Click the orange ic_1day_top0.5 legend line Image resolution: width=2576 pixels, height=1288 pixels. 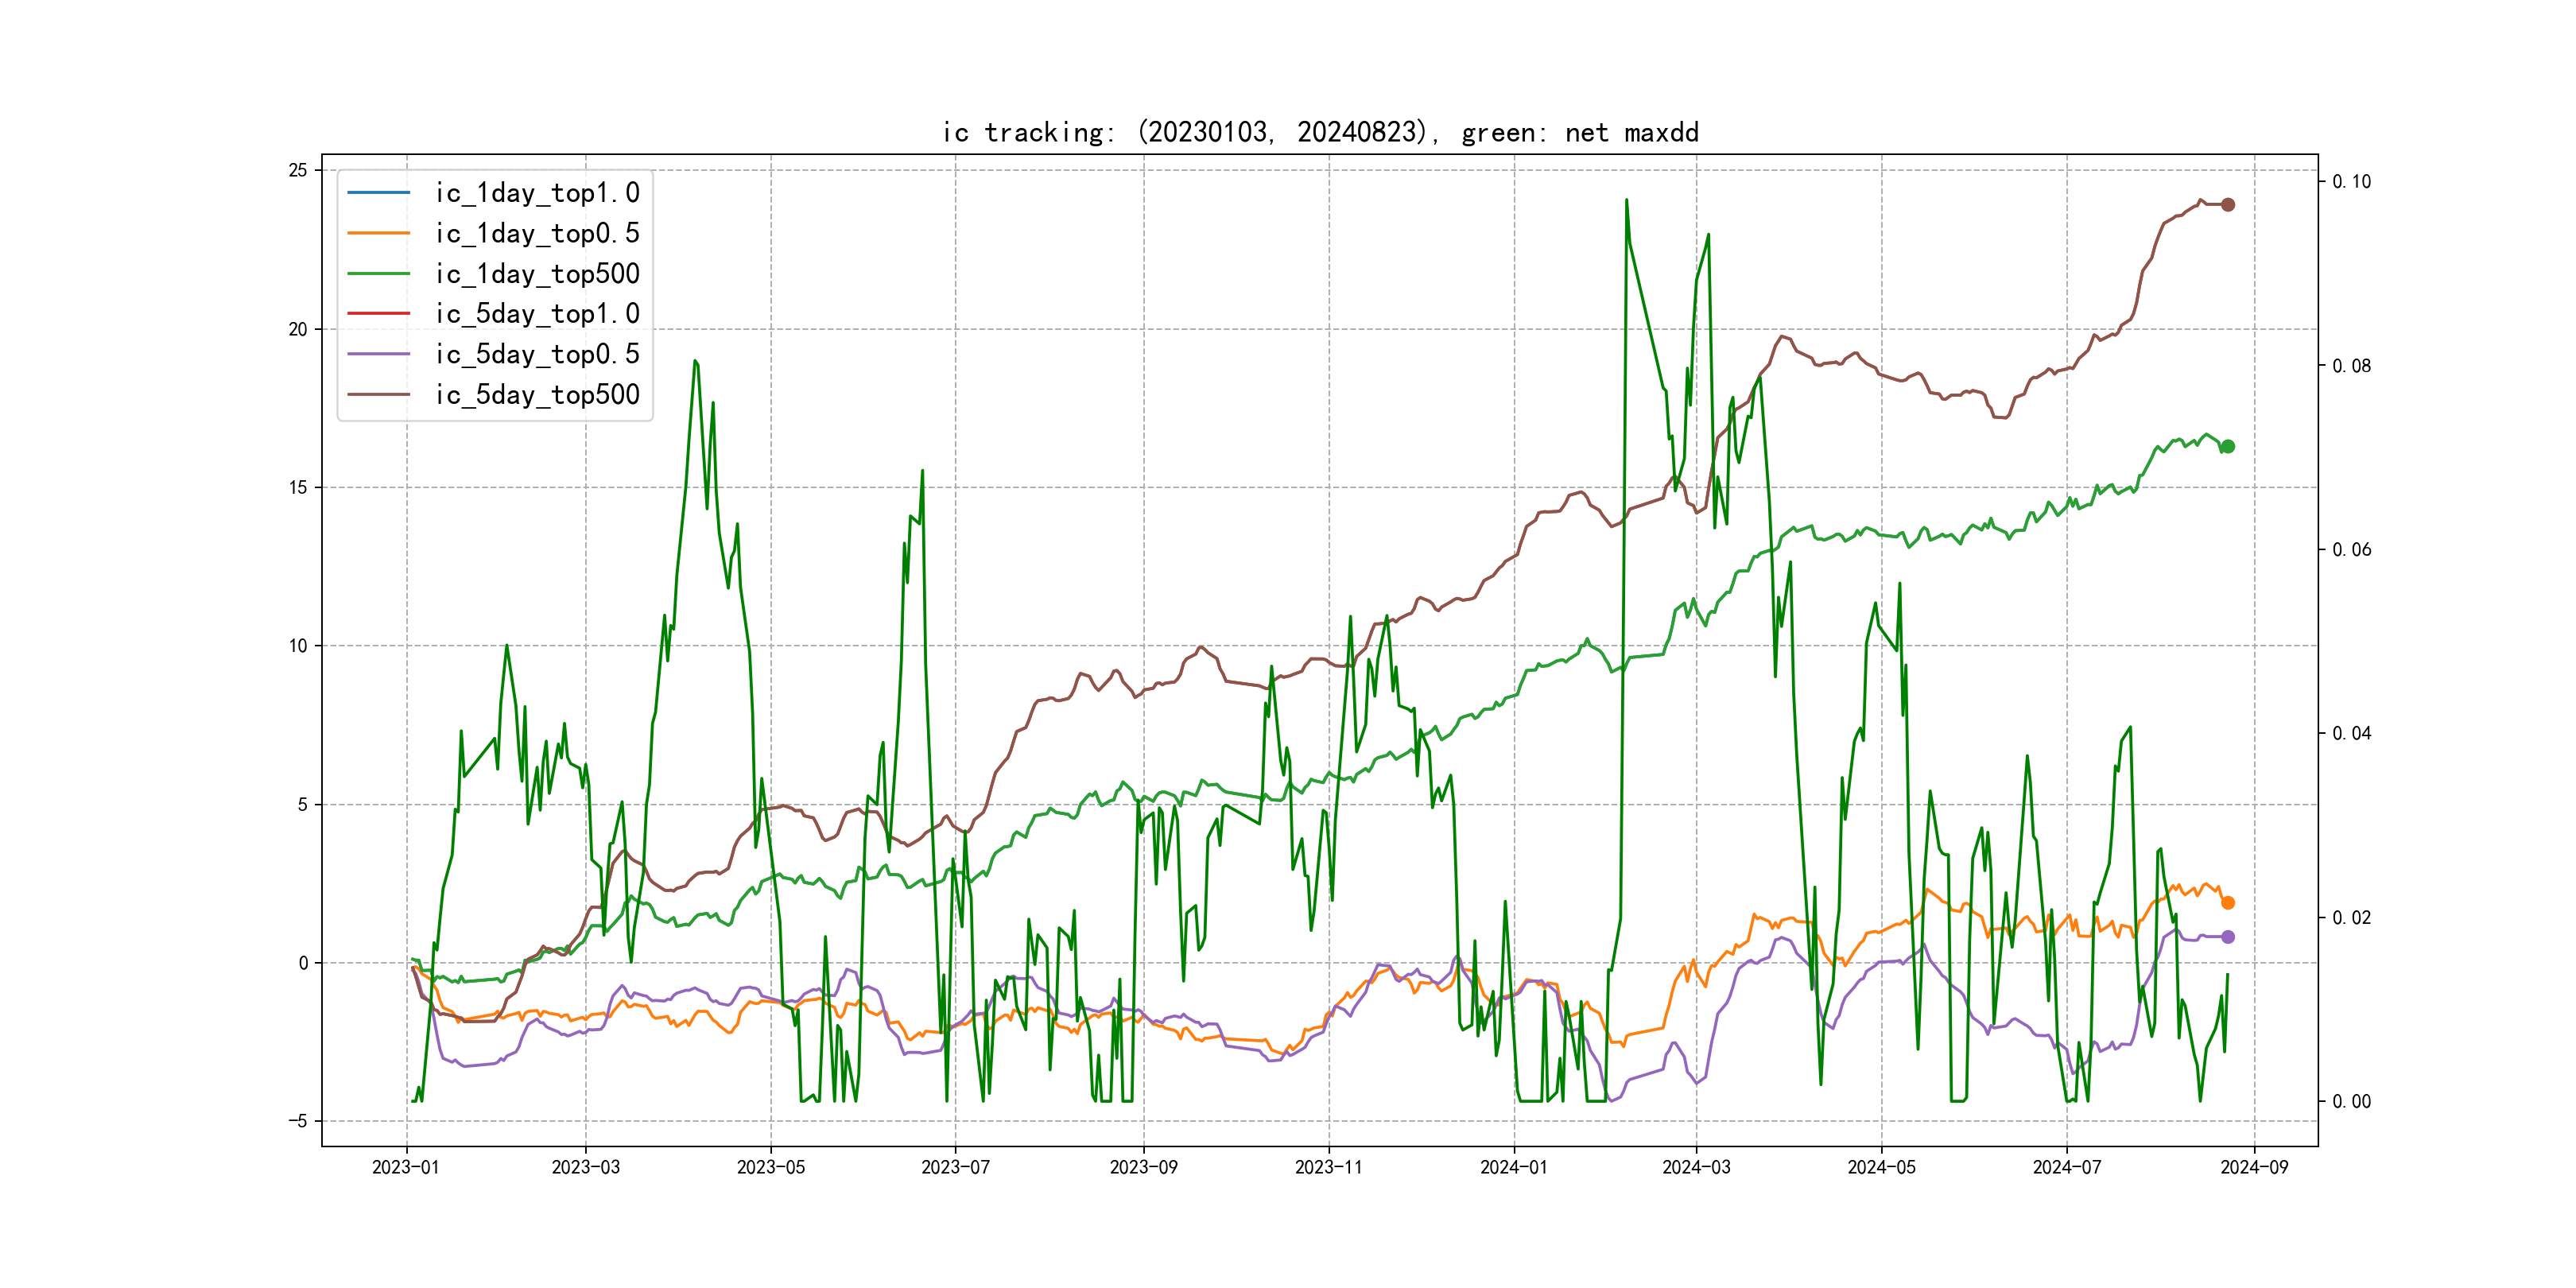378,233
